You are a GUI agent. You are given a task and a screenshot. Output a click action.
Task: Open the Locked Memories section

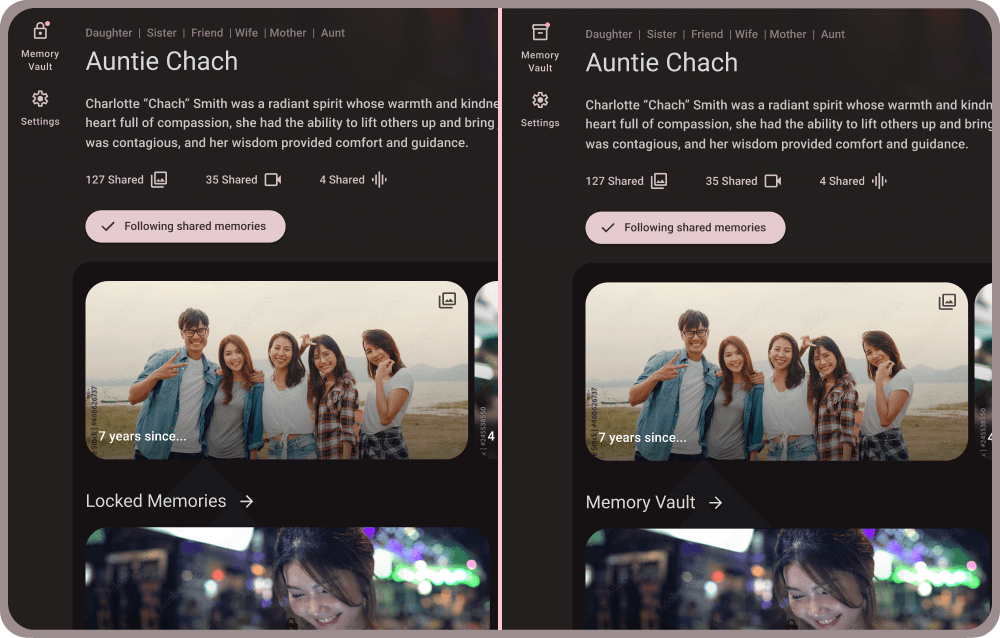[x=156, y=501]
